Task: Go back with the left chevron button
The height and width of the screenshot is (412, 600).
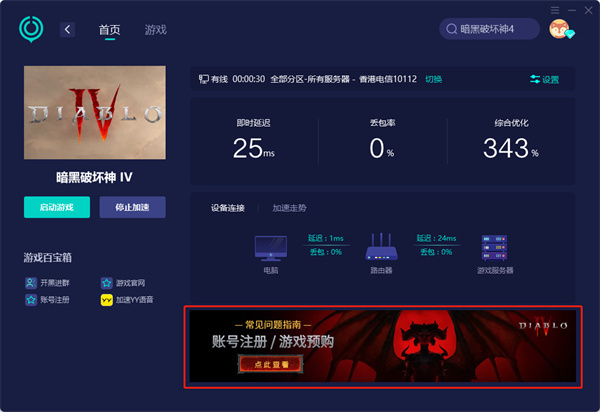Action: tap(67, 29)
